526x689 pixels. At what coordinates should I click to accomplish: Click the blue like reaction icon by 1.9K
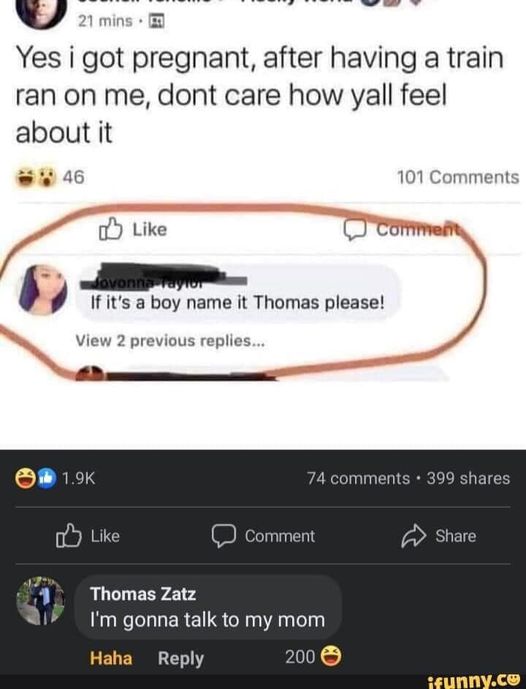46,479
